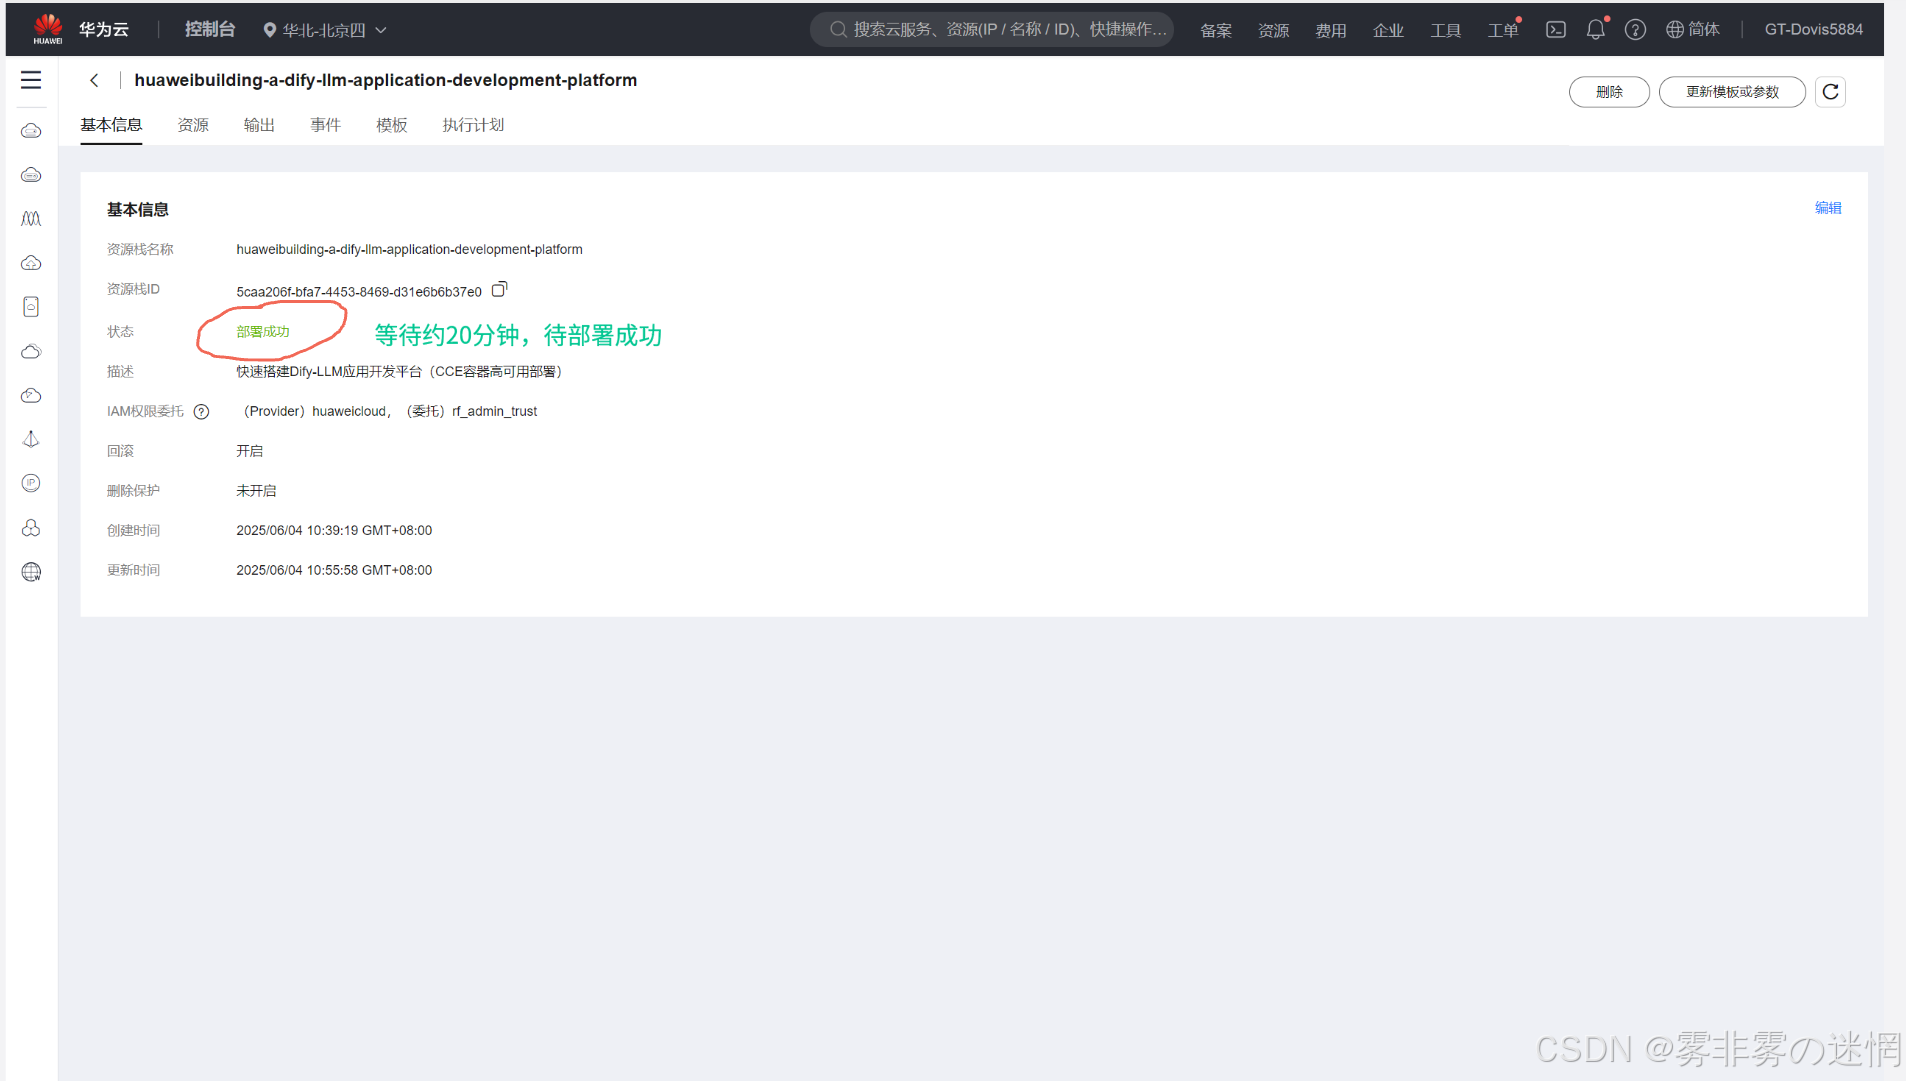Open the globe sidebar service icon

point(31,572)
